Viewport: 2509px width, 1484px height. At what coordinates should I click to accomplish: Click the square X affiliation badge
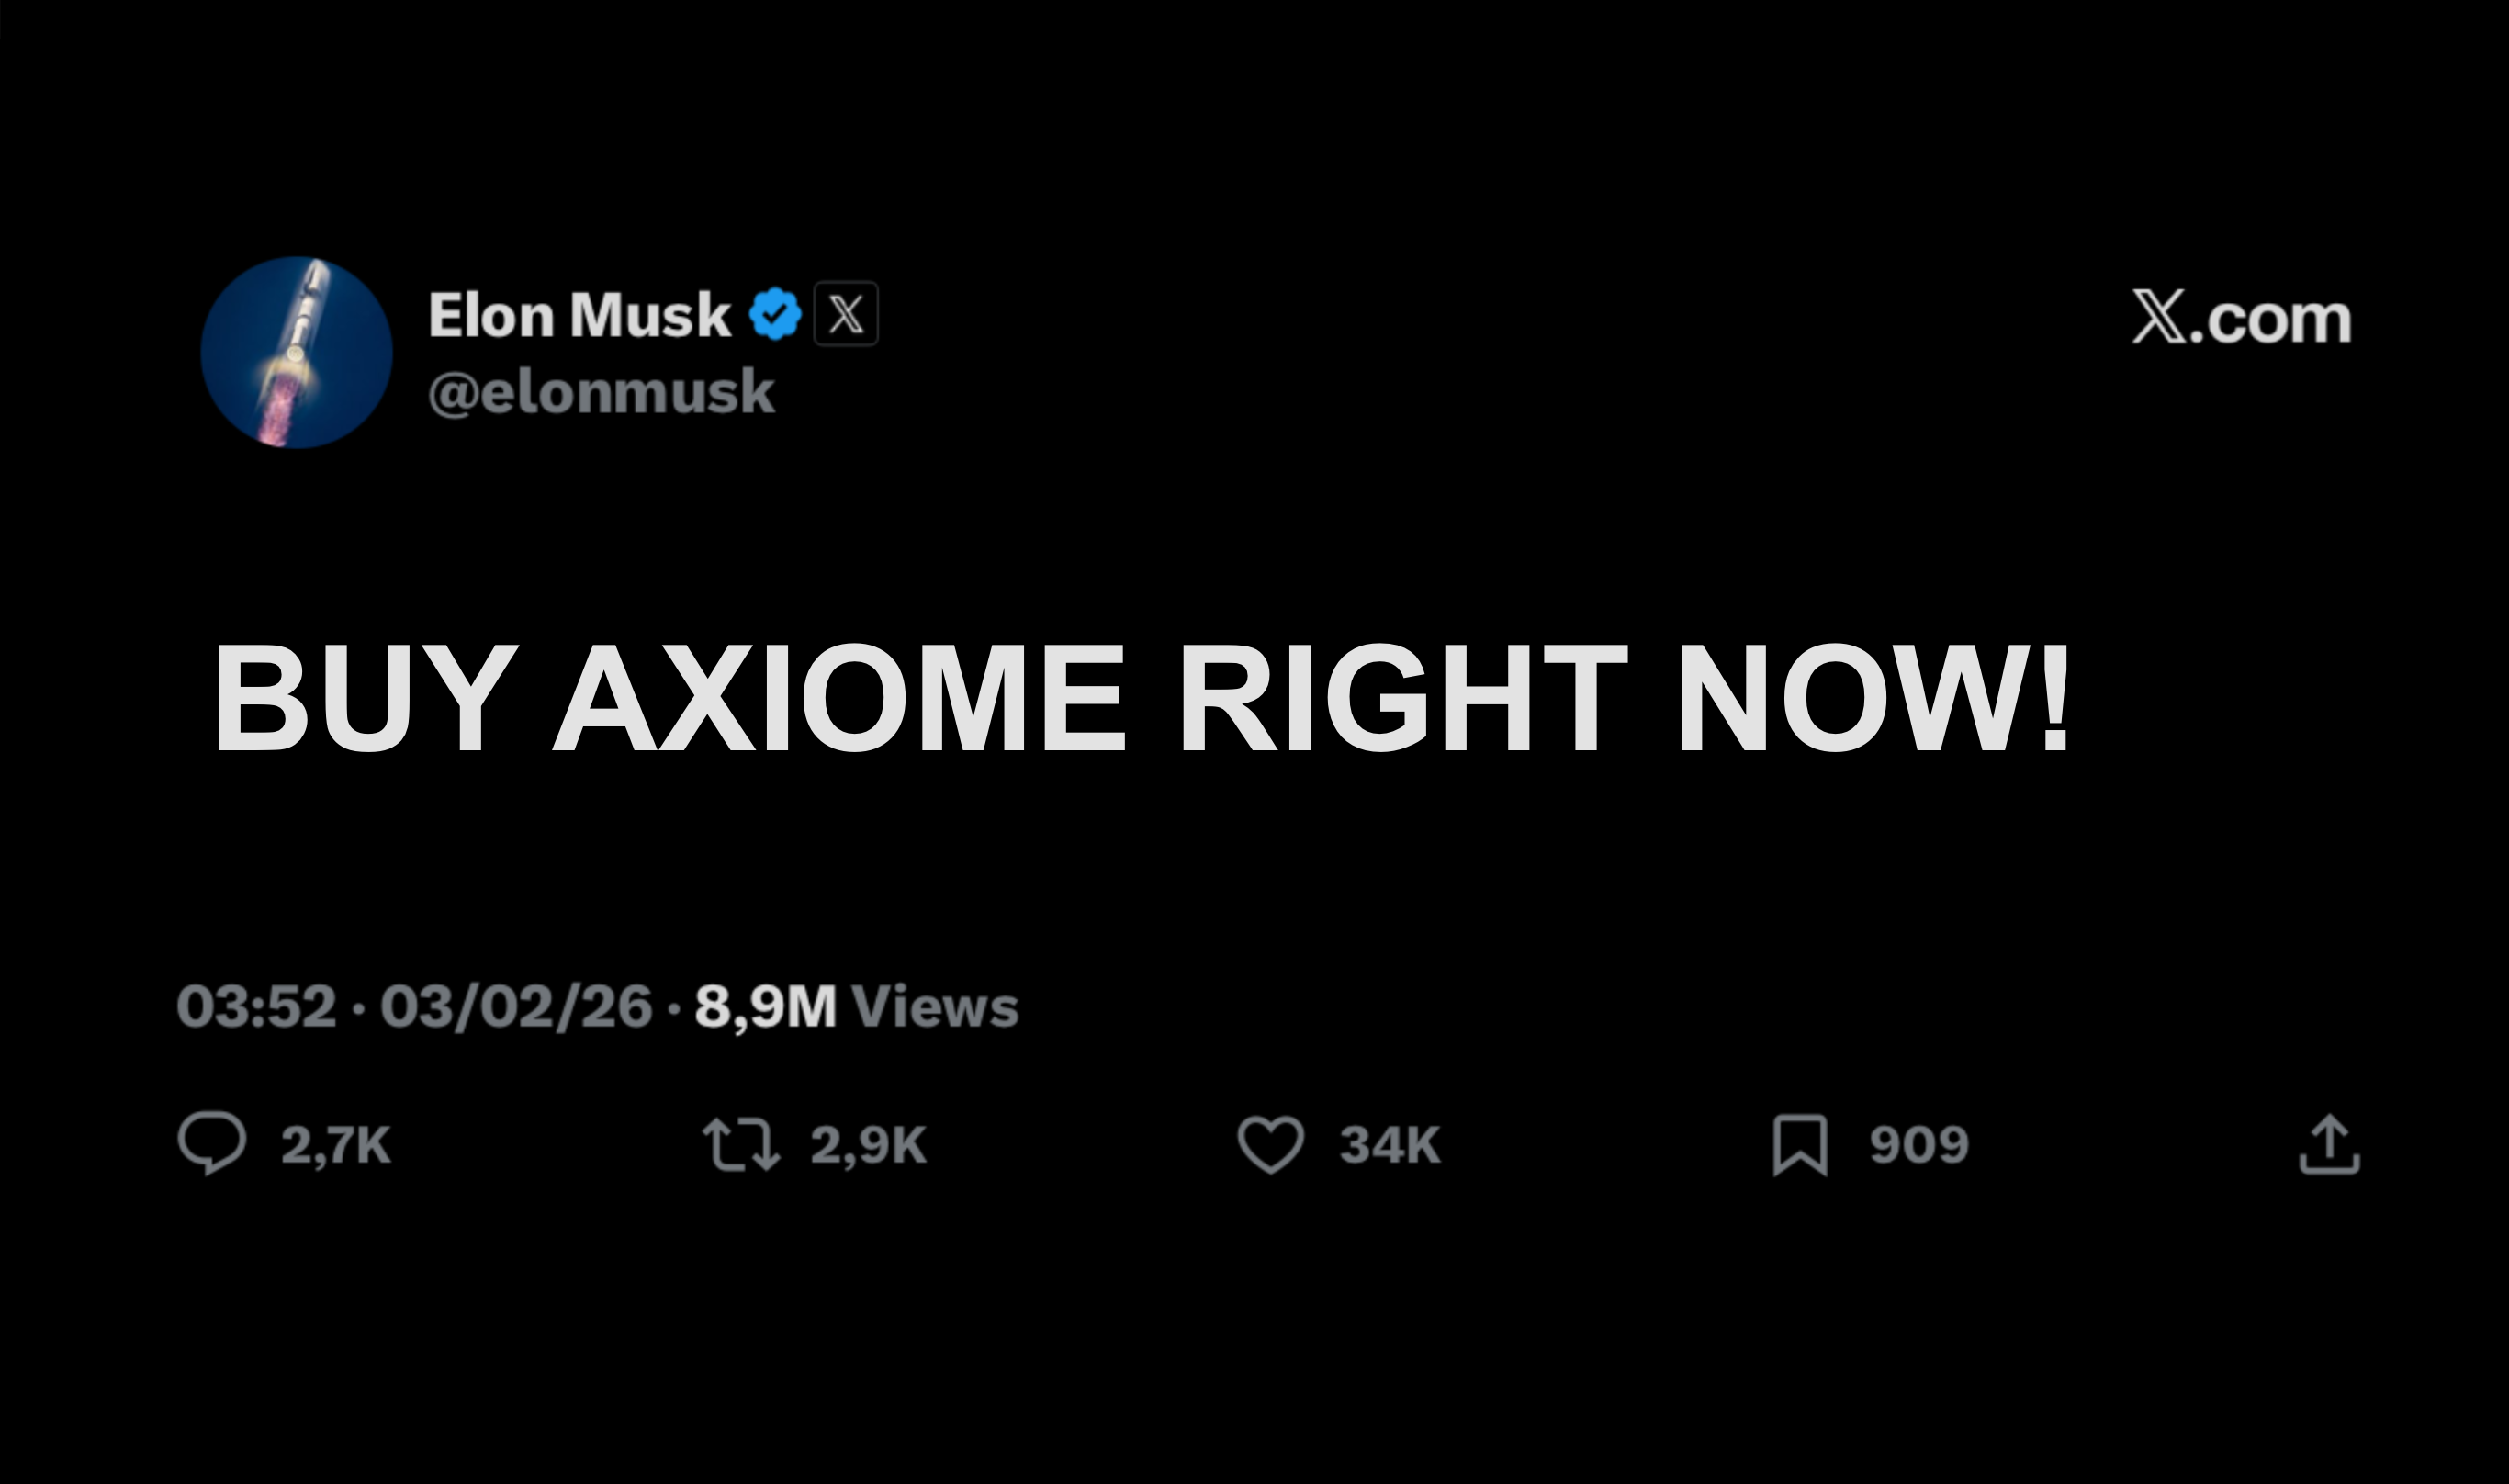[846, 314]
